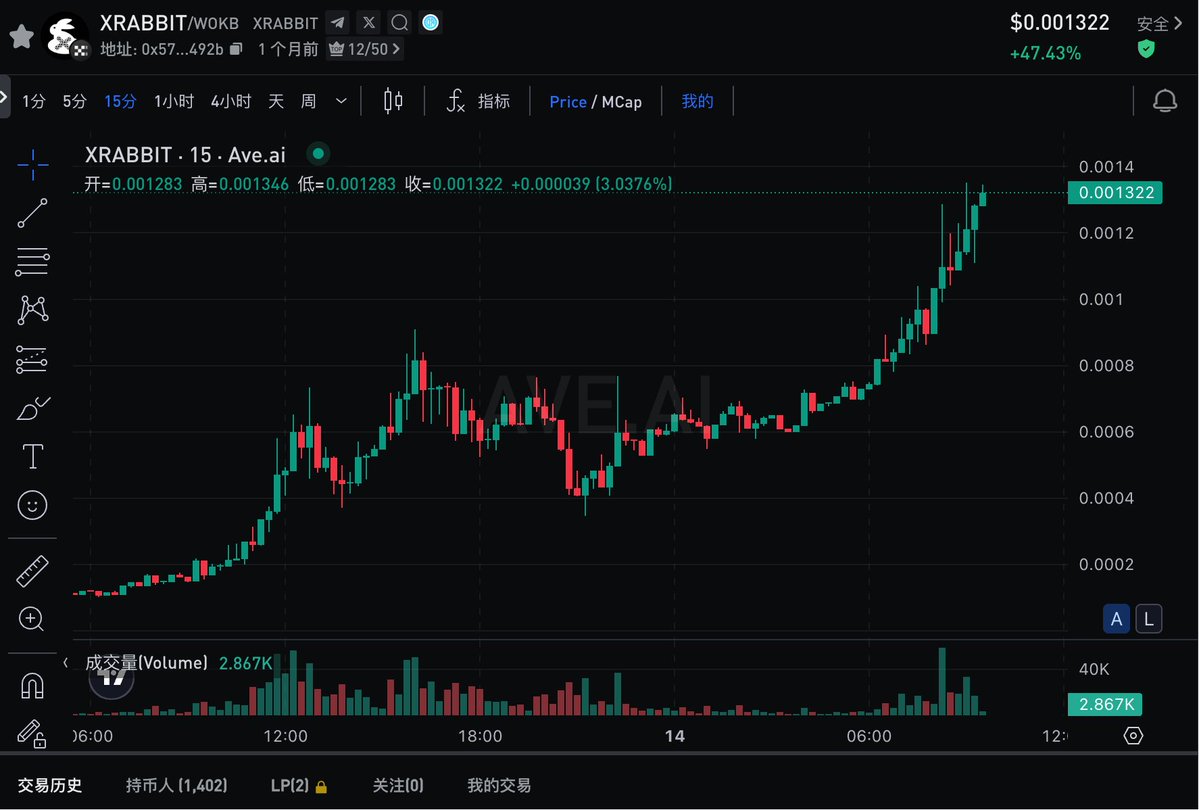Select the 1分 timeframe

pyautogui.click(x=34, y=101)
